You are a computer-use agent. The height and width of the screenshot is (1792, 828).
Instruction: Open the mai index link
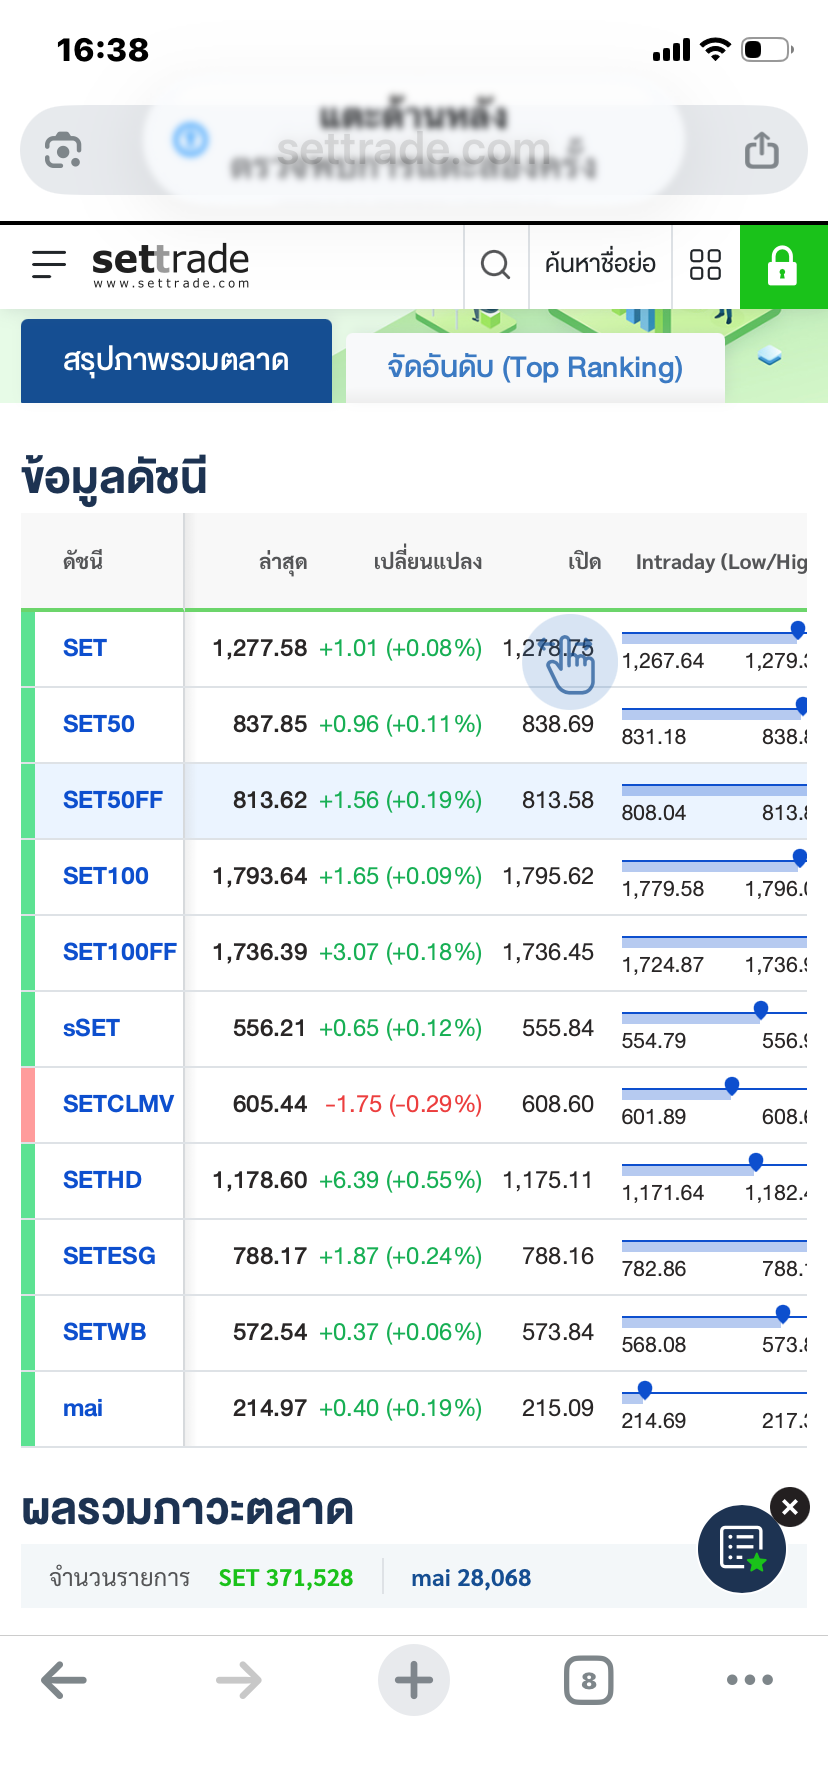[83, 1408]
